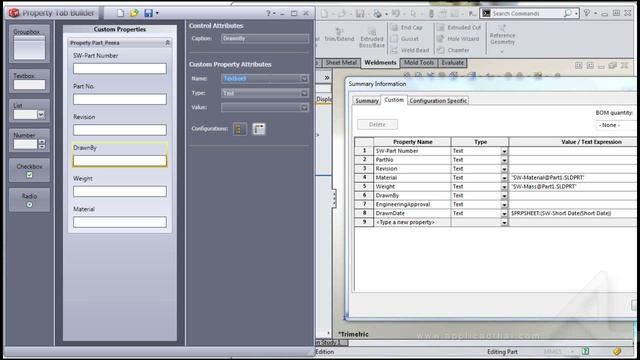The width and height of the screenshot is (640, 360).
Task: Click the Delete button in Summary Information
Action: tap(377, 124)
